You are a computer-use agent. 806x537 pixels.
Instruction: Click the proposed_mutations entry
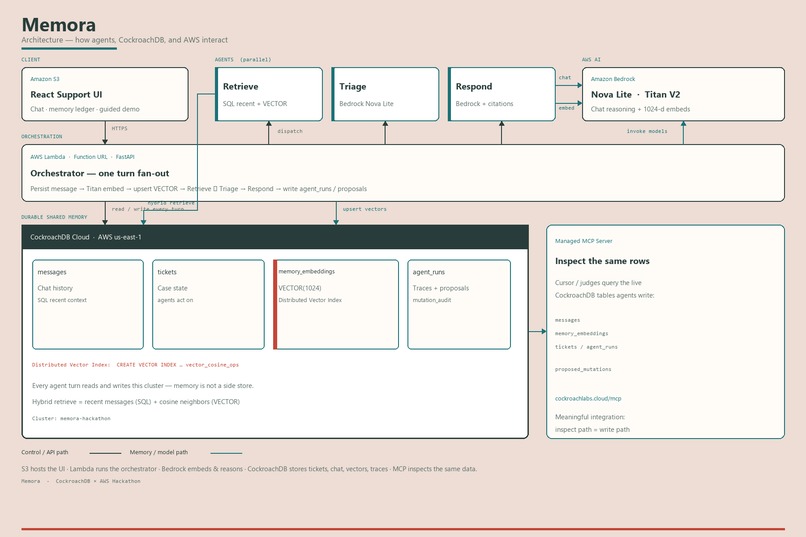(583, 369)
